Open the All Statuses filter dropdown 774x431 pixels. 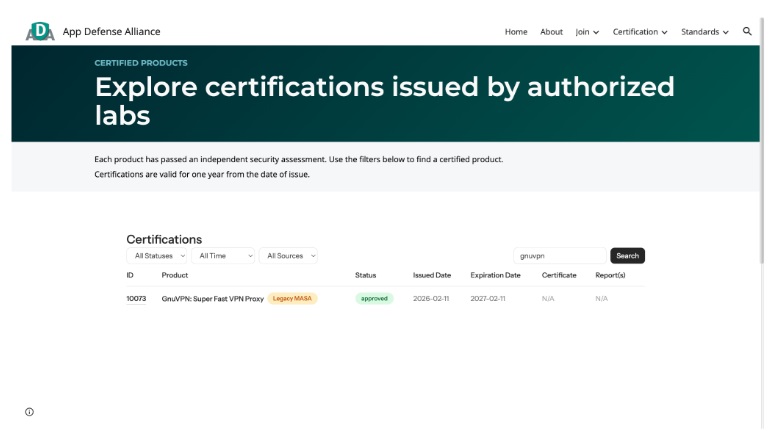pyautogui.click(x=156, y=256)
